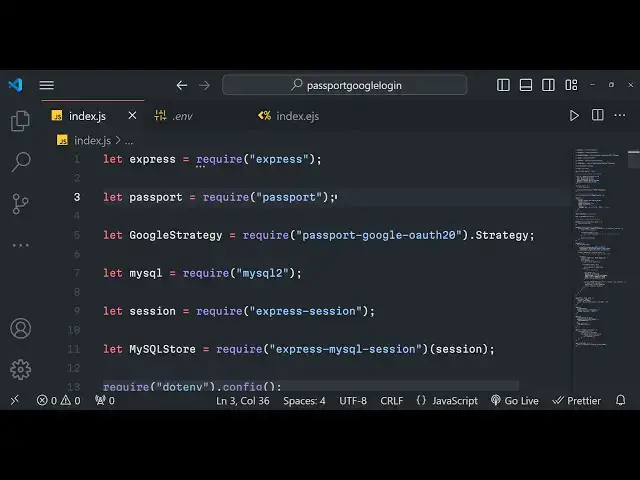Open notifications bell icon
The image size is (640, 480).
pyautogui.click(x=620, y=400)
